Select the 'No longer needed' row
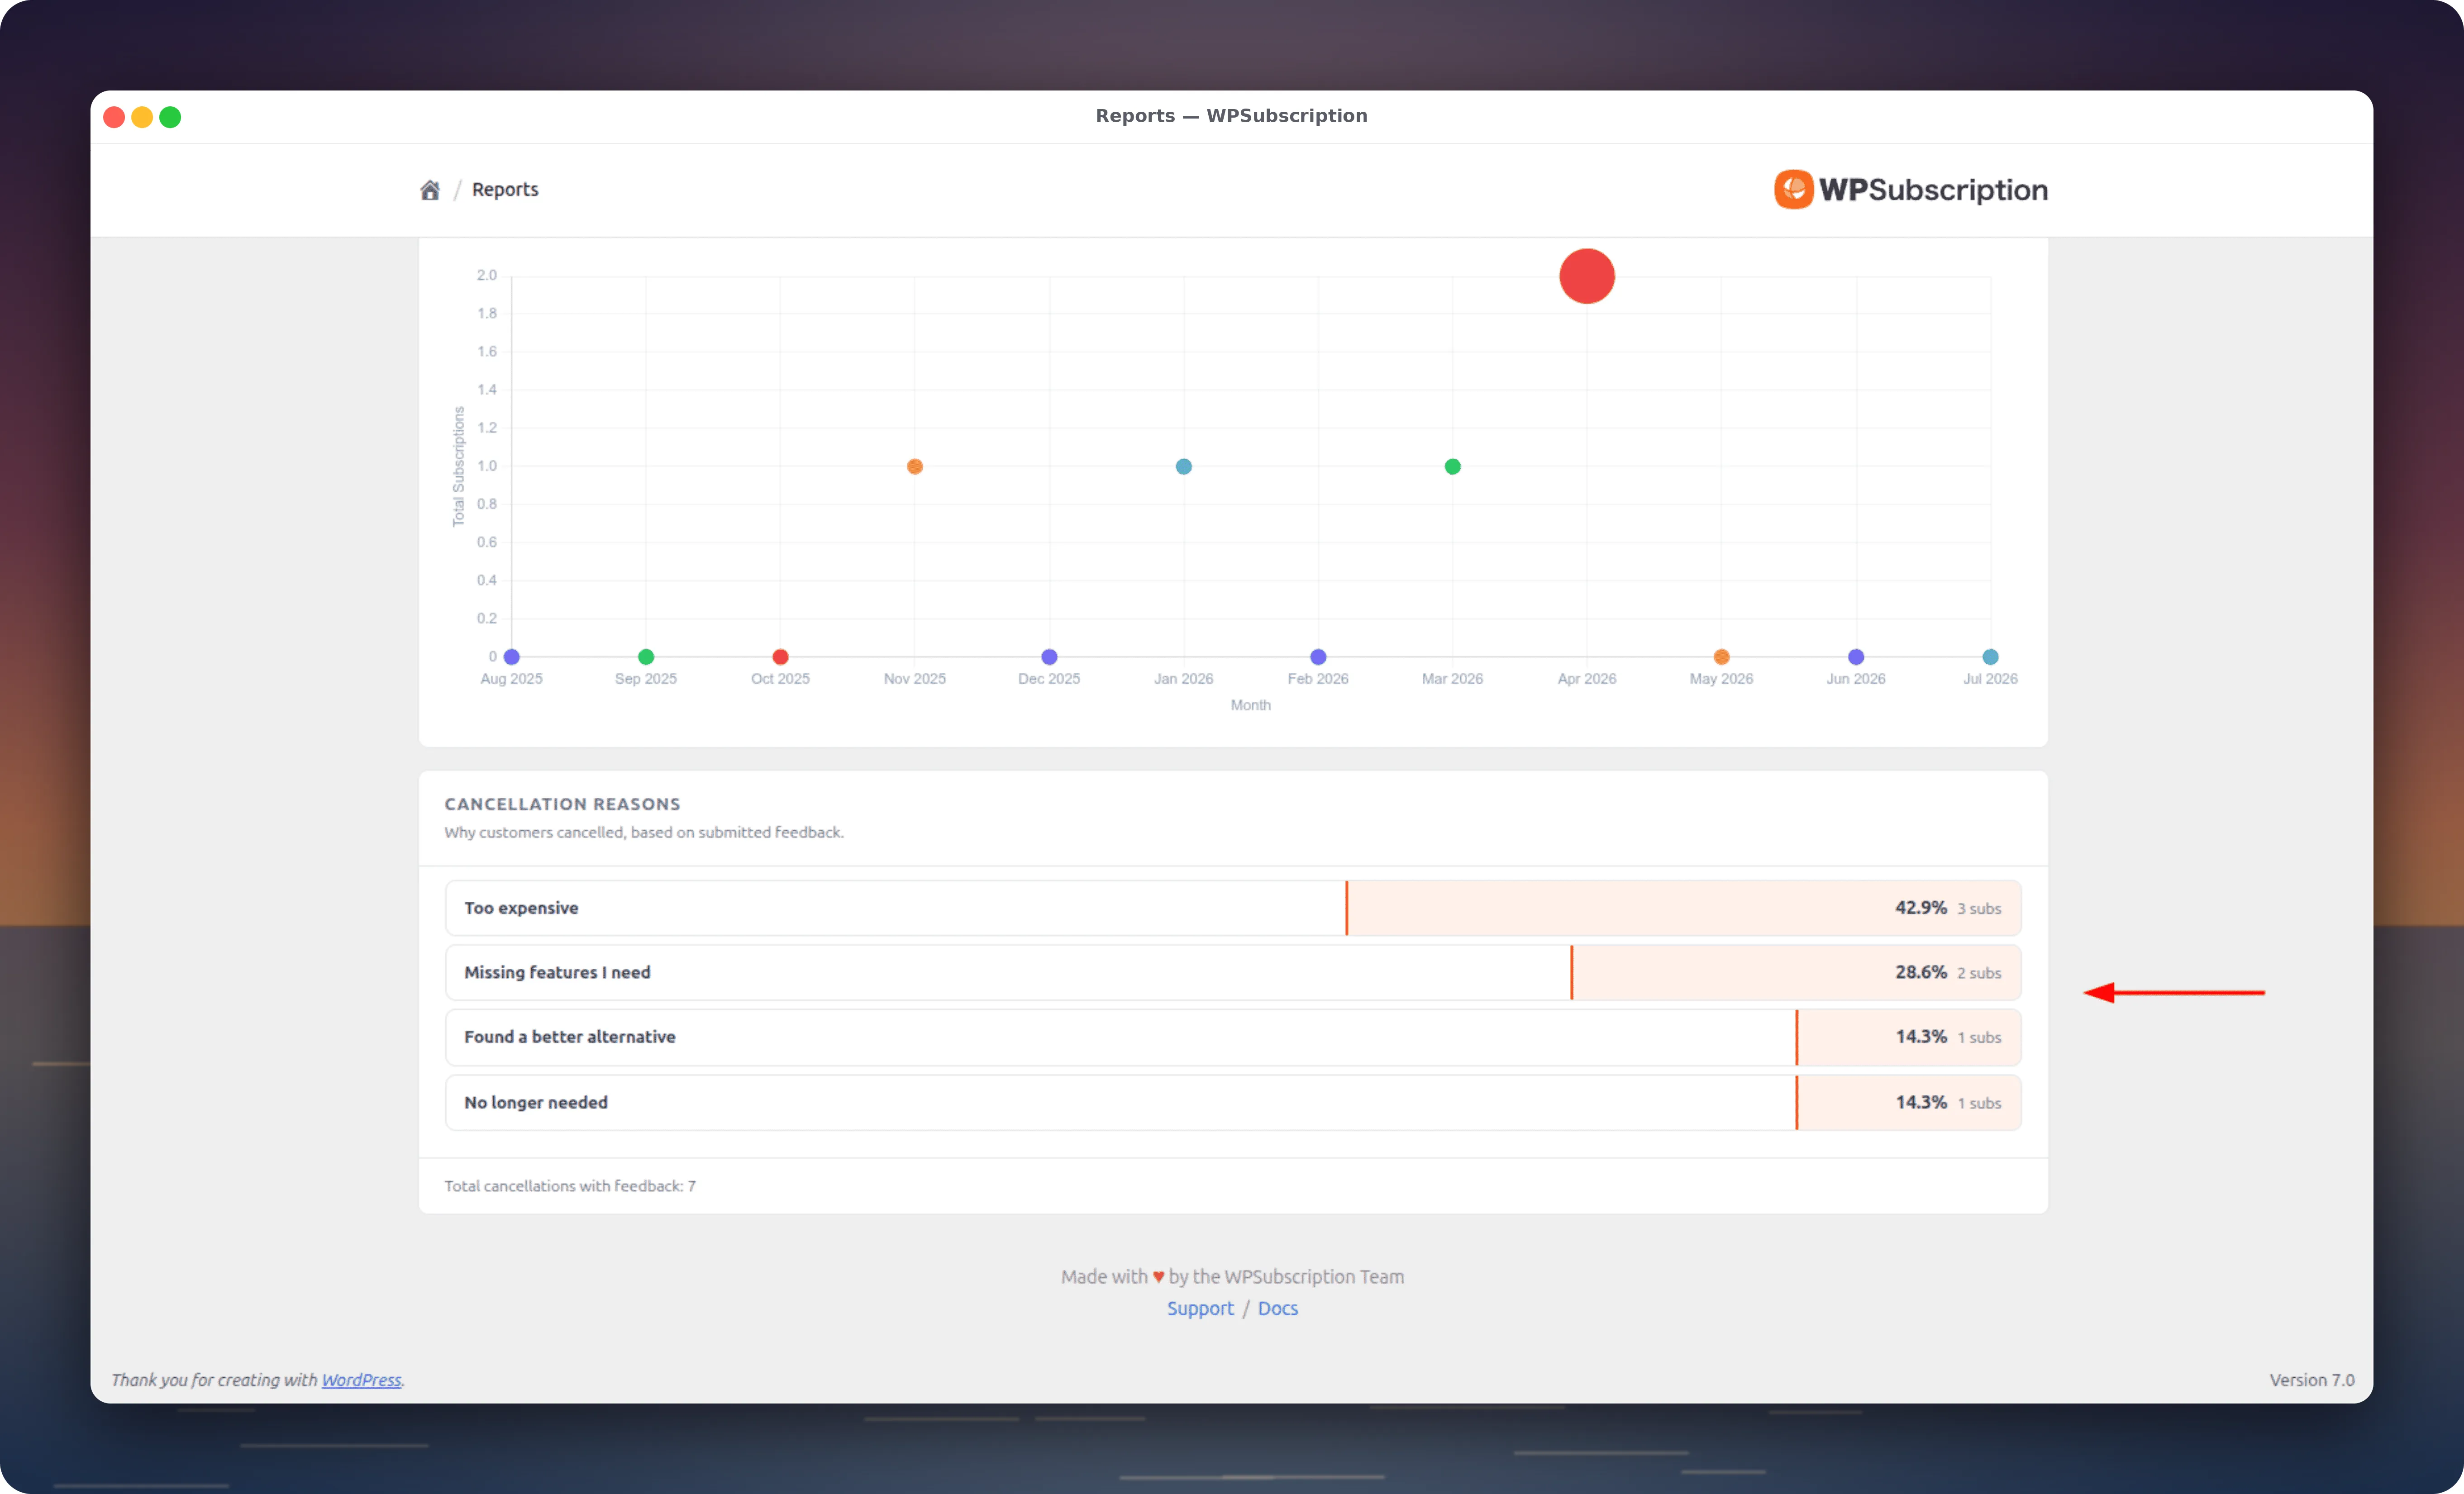2464x1494 pixels. point(1233,1103)
